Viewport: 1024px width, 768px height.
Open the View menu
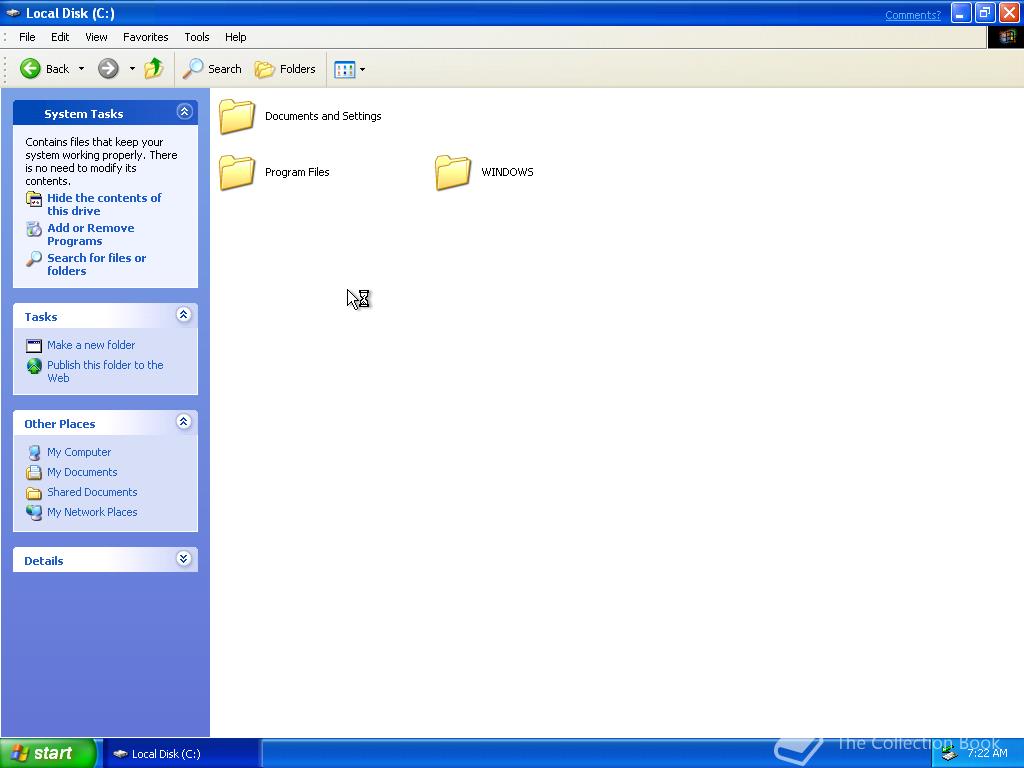pyautogui.click(x=96, y=37)
